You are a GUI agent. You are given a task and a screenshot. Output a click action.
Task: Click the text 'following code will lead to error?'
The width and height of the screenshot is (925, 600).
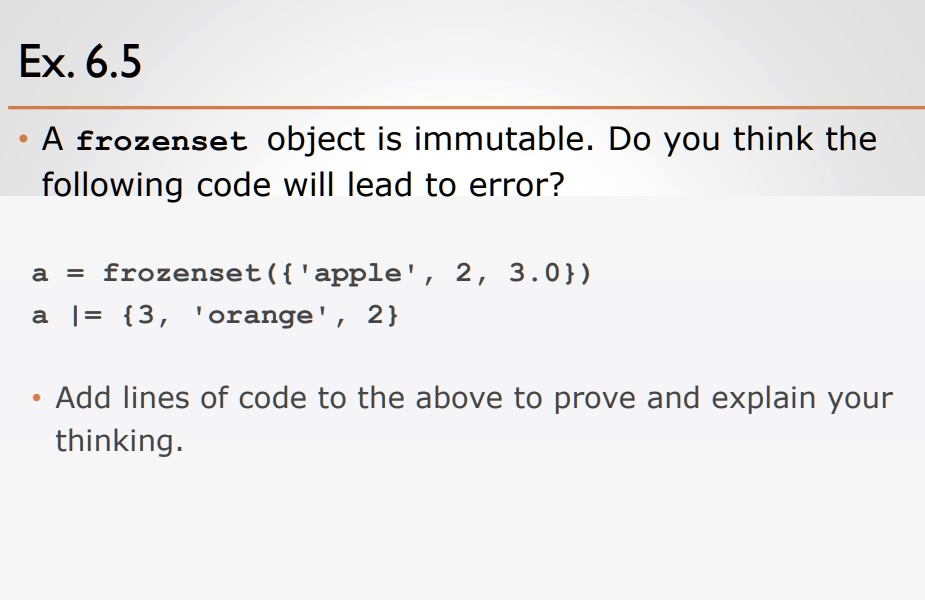[x=303, y=185]
